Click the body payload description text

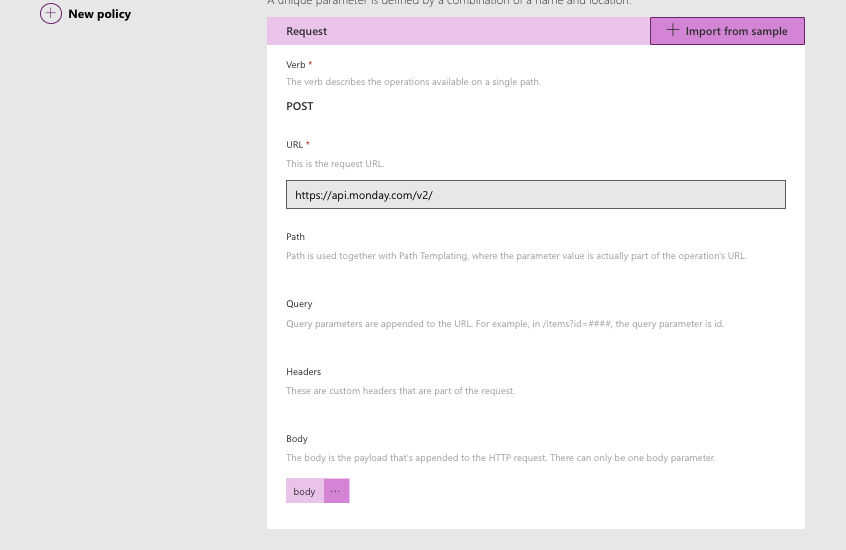pos(501,457)
